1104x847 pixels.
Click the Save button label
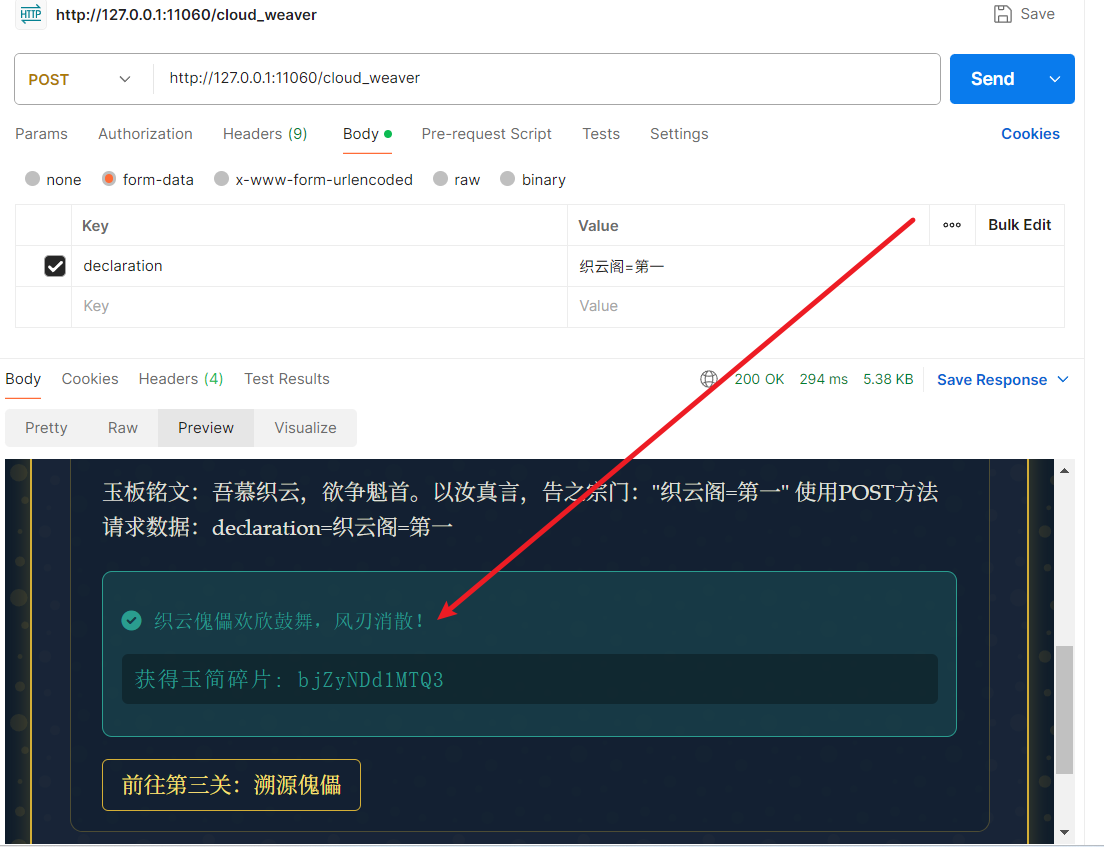(x=1037, y=14)
